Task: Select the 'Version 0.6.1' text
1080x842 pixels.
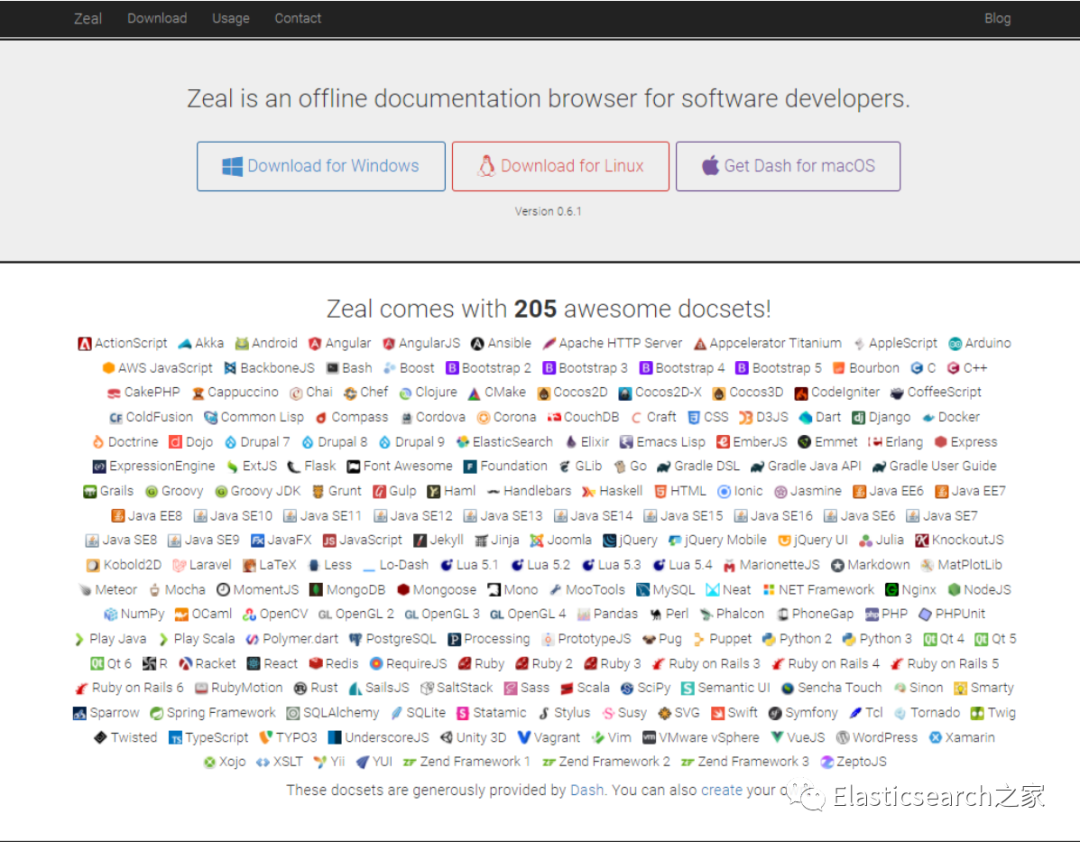Action: coord(548,212)
